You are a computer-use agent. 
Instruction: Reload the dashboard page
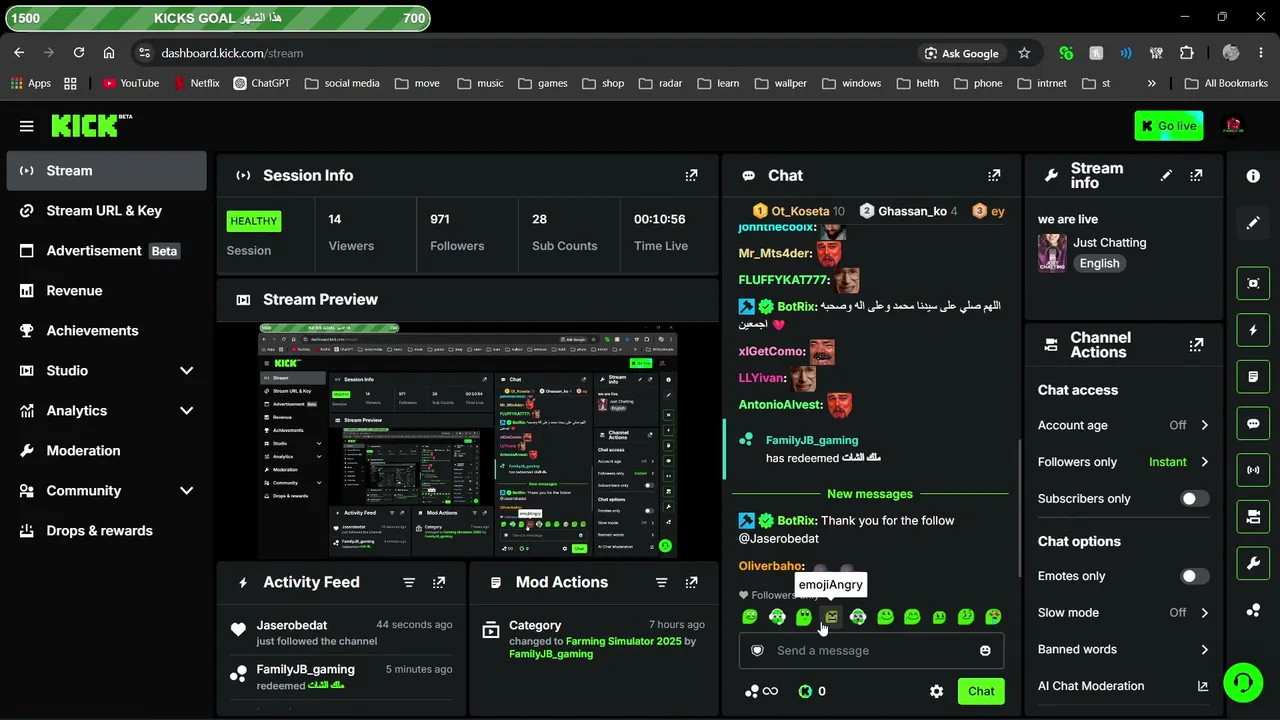coord(79,53)
